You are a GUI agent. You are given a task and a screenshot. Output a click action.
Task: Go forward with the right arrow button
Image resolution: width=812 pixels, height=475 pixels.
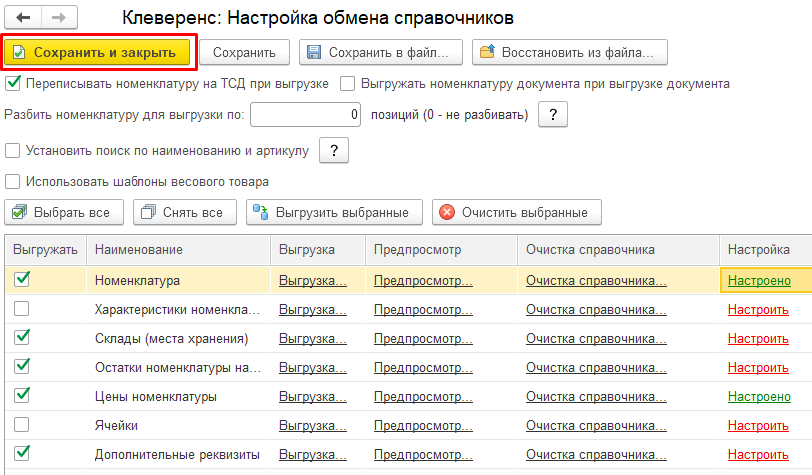tap(59, 18)
